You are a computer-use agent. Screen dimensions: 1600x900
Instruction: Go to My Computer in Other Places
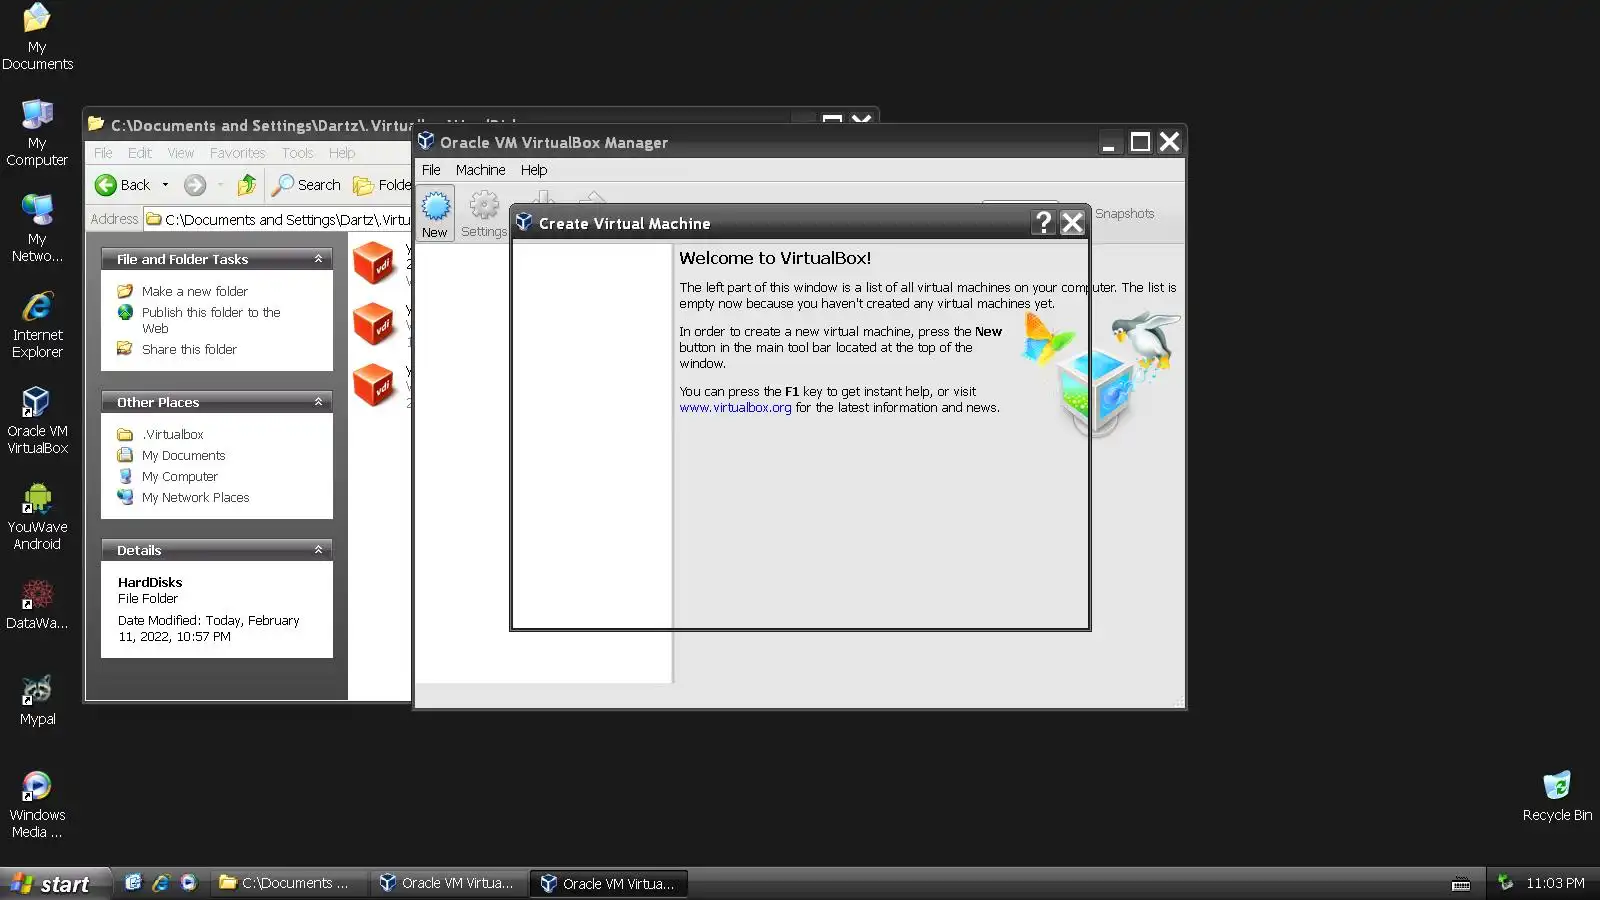179,477
